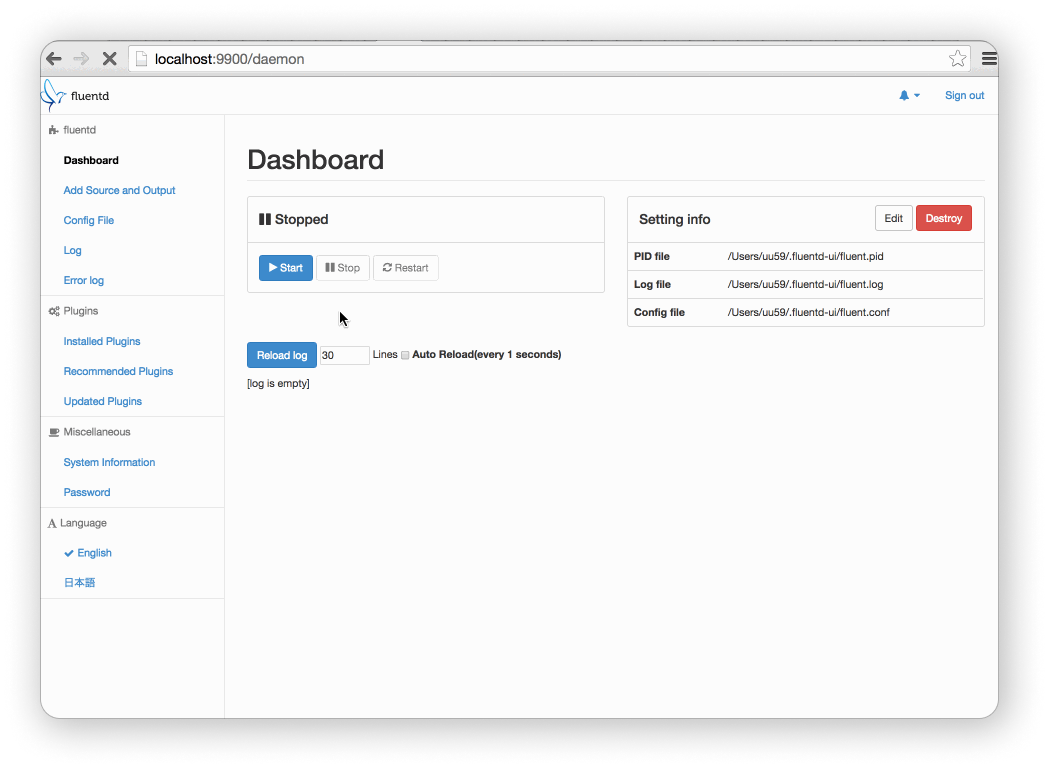Click the page icon in the address bar
The height and width of the screenshot is (769, 1049).
[141, 59]
